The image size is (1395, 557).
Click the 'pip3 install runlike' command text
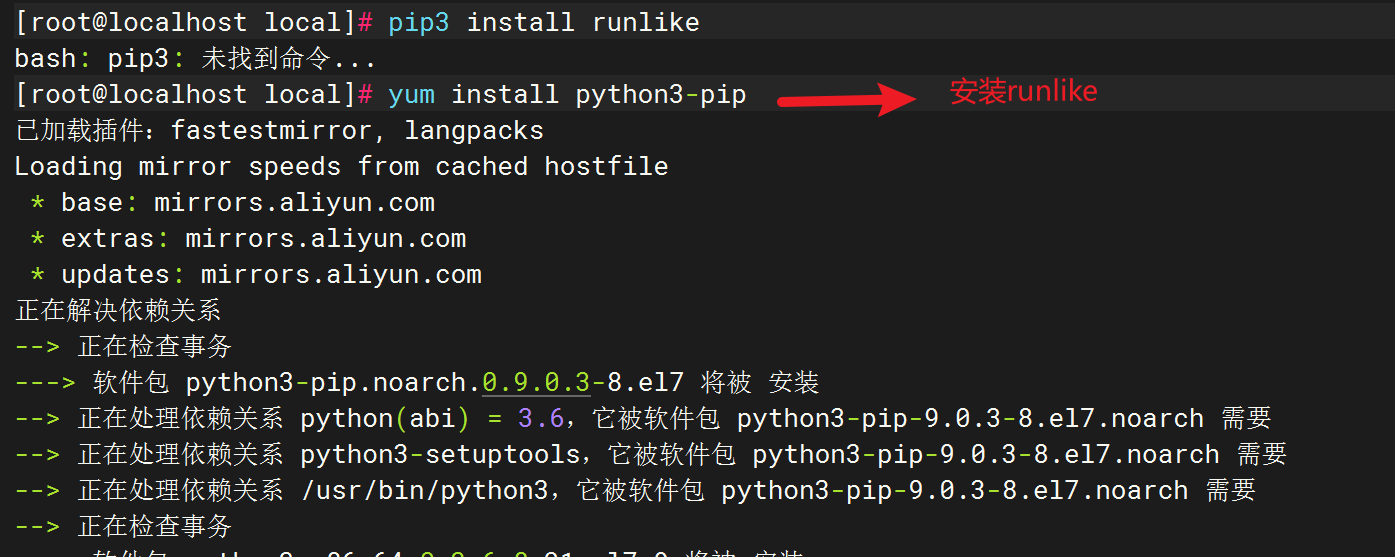544,22
